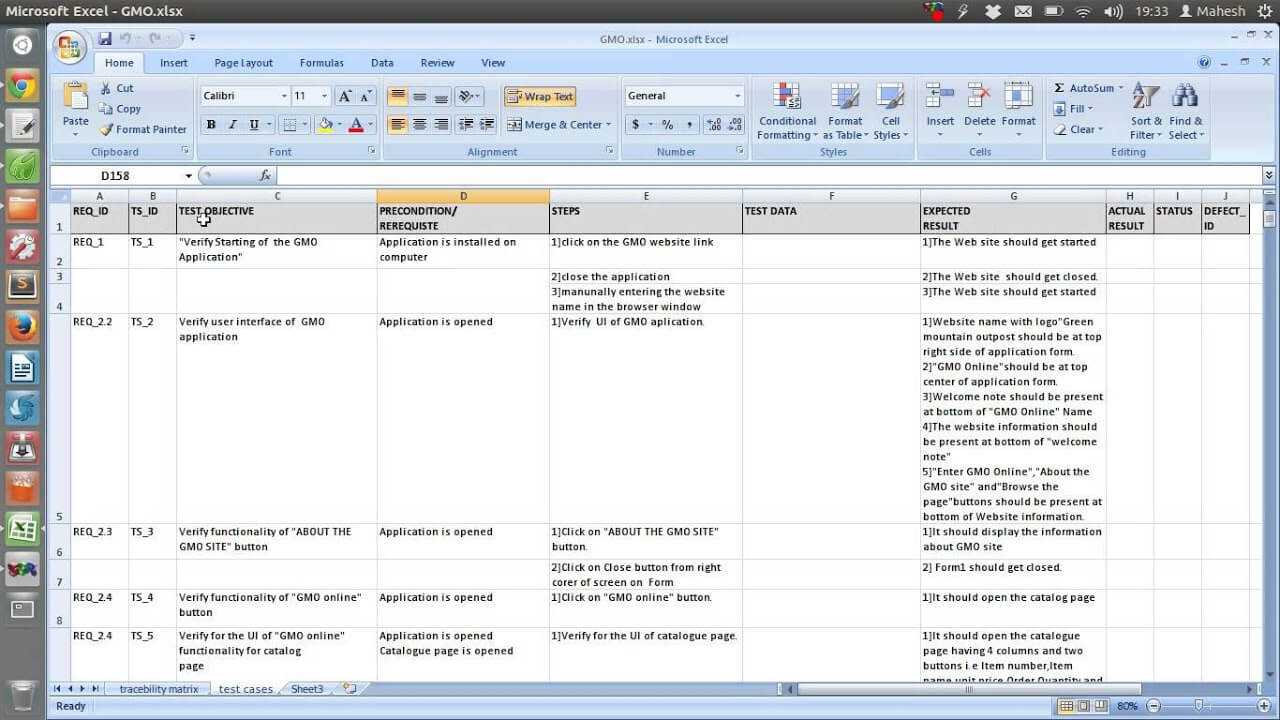Save the workbook from Quick Access Toolbar
The height and width of the screenshot is (720, 1280).
pos(104,39)
